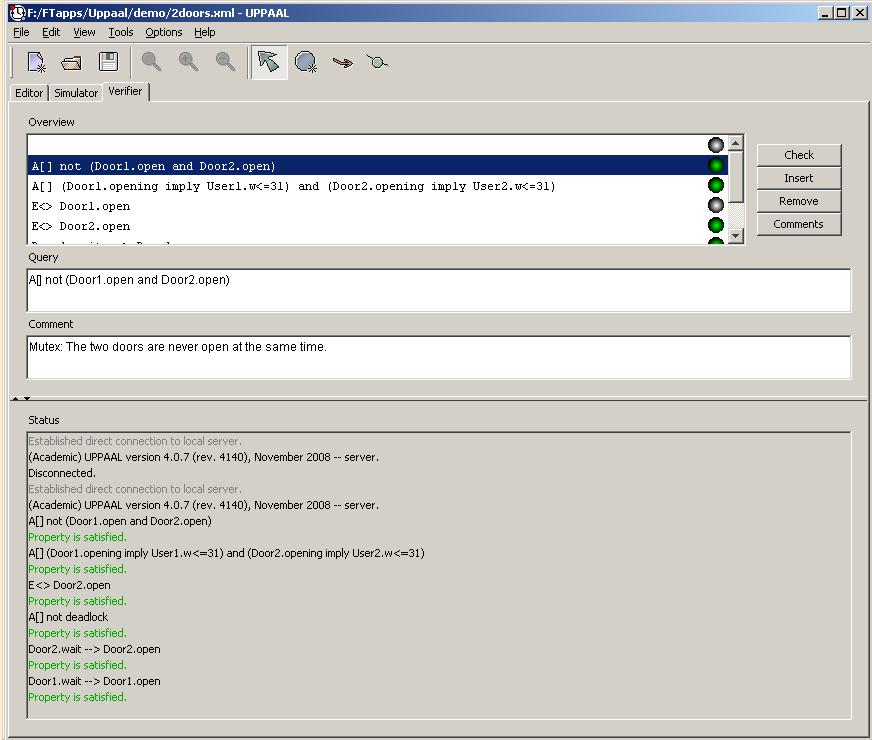The height and width of the screenshot is (740, 872).
Task: Switch to the Editor tab
Action: (x=29, y=93)
